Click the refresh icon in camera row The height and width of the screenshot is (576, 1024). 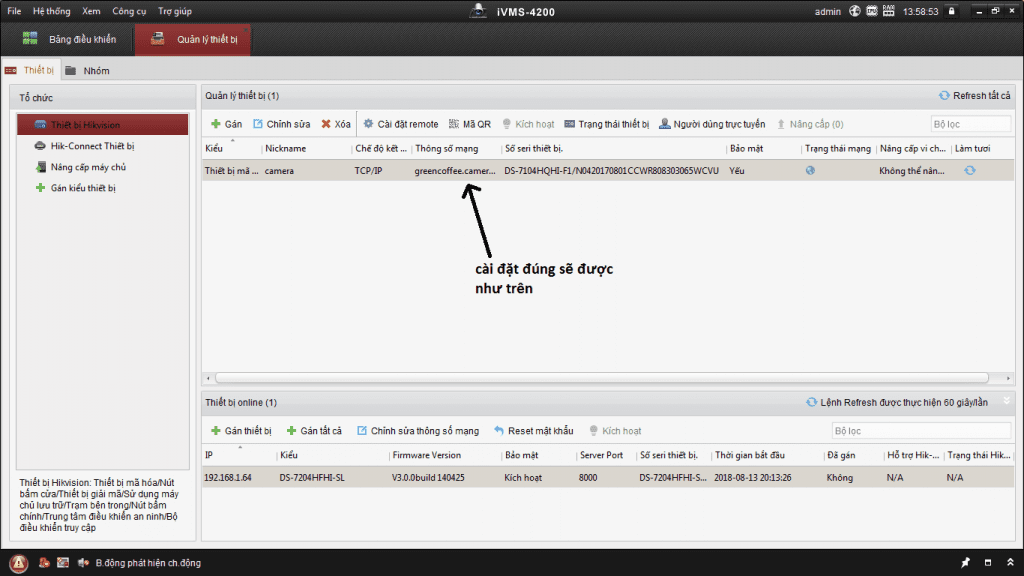969,171
